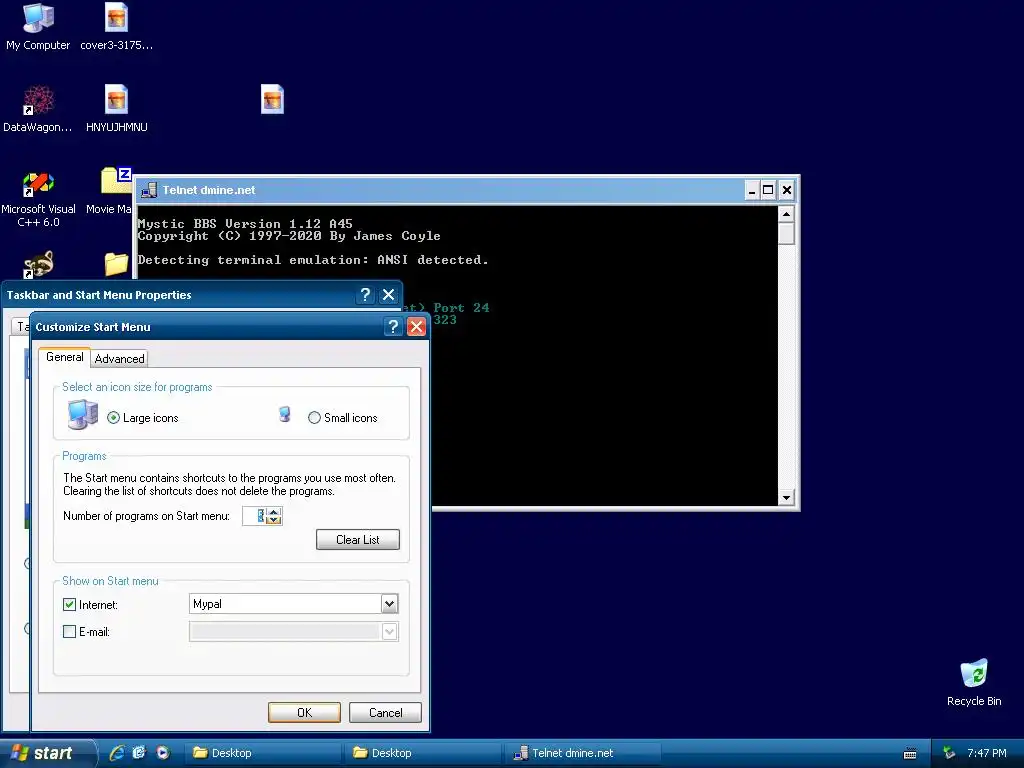Image resolution: width=1024 pixels, height=768 pixels.
Task: Select Small icons radio button
Action: (314, 418)
